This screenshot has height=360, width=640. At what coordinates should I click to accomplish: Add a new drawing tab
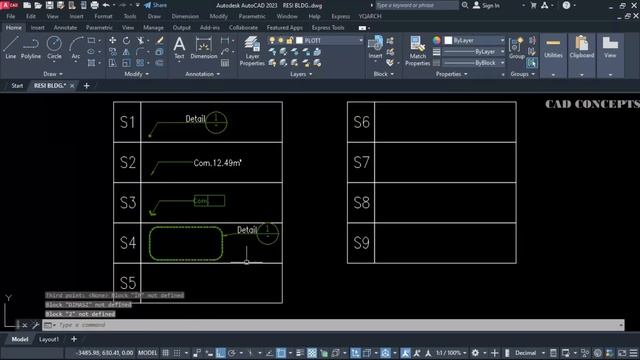click(86, 85)
